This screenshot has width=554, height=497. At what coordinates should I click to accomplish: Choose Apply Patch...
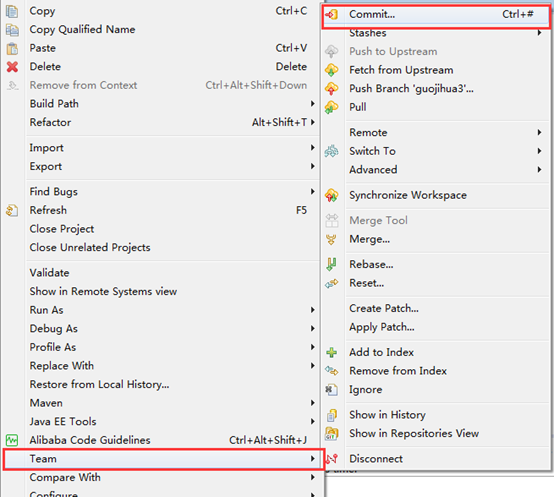point(382,327)
